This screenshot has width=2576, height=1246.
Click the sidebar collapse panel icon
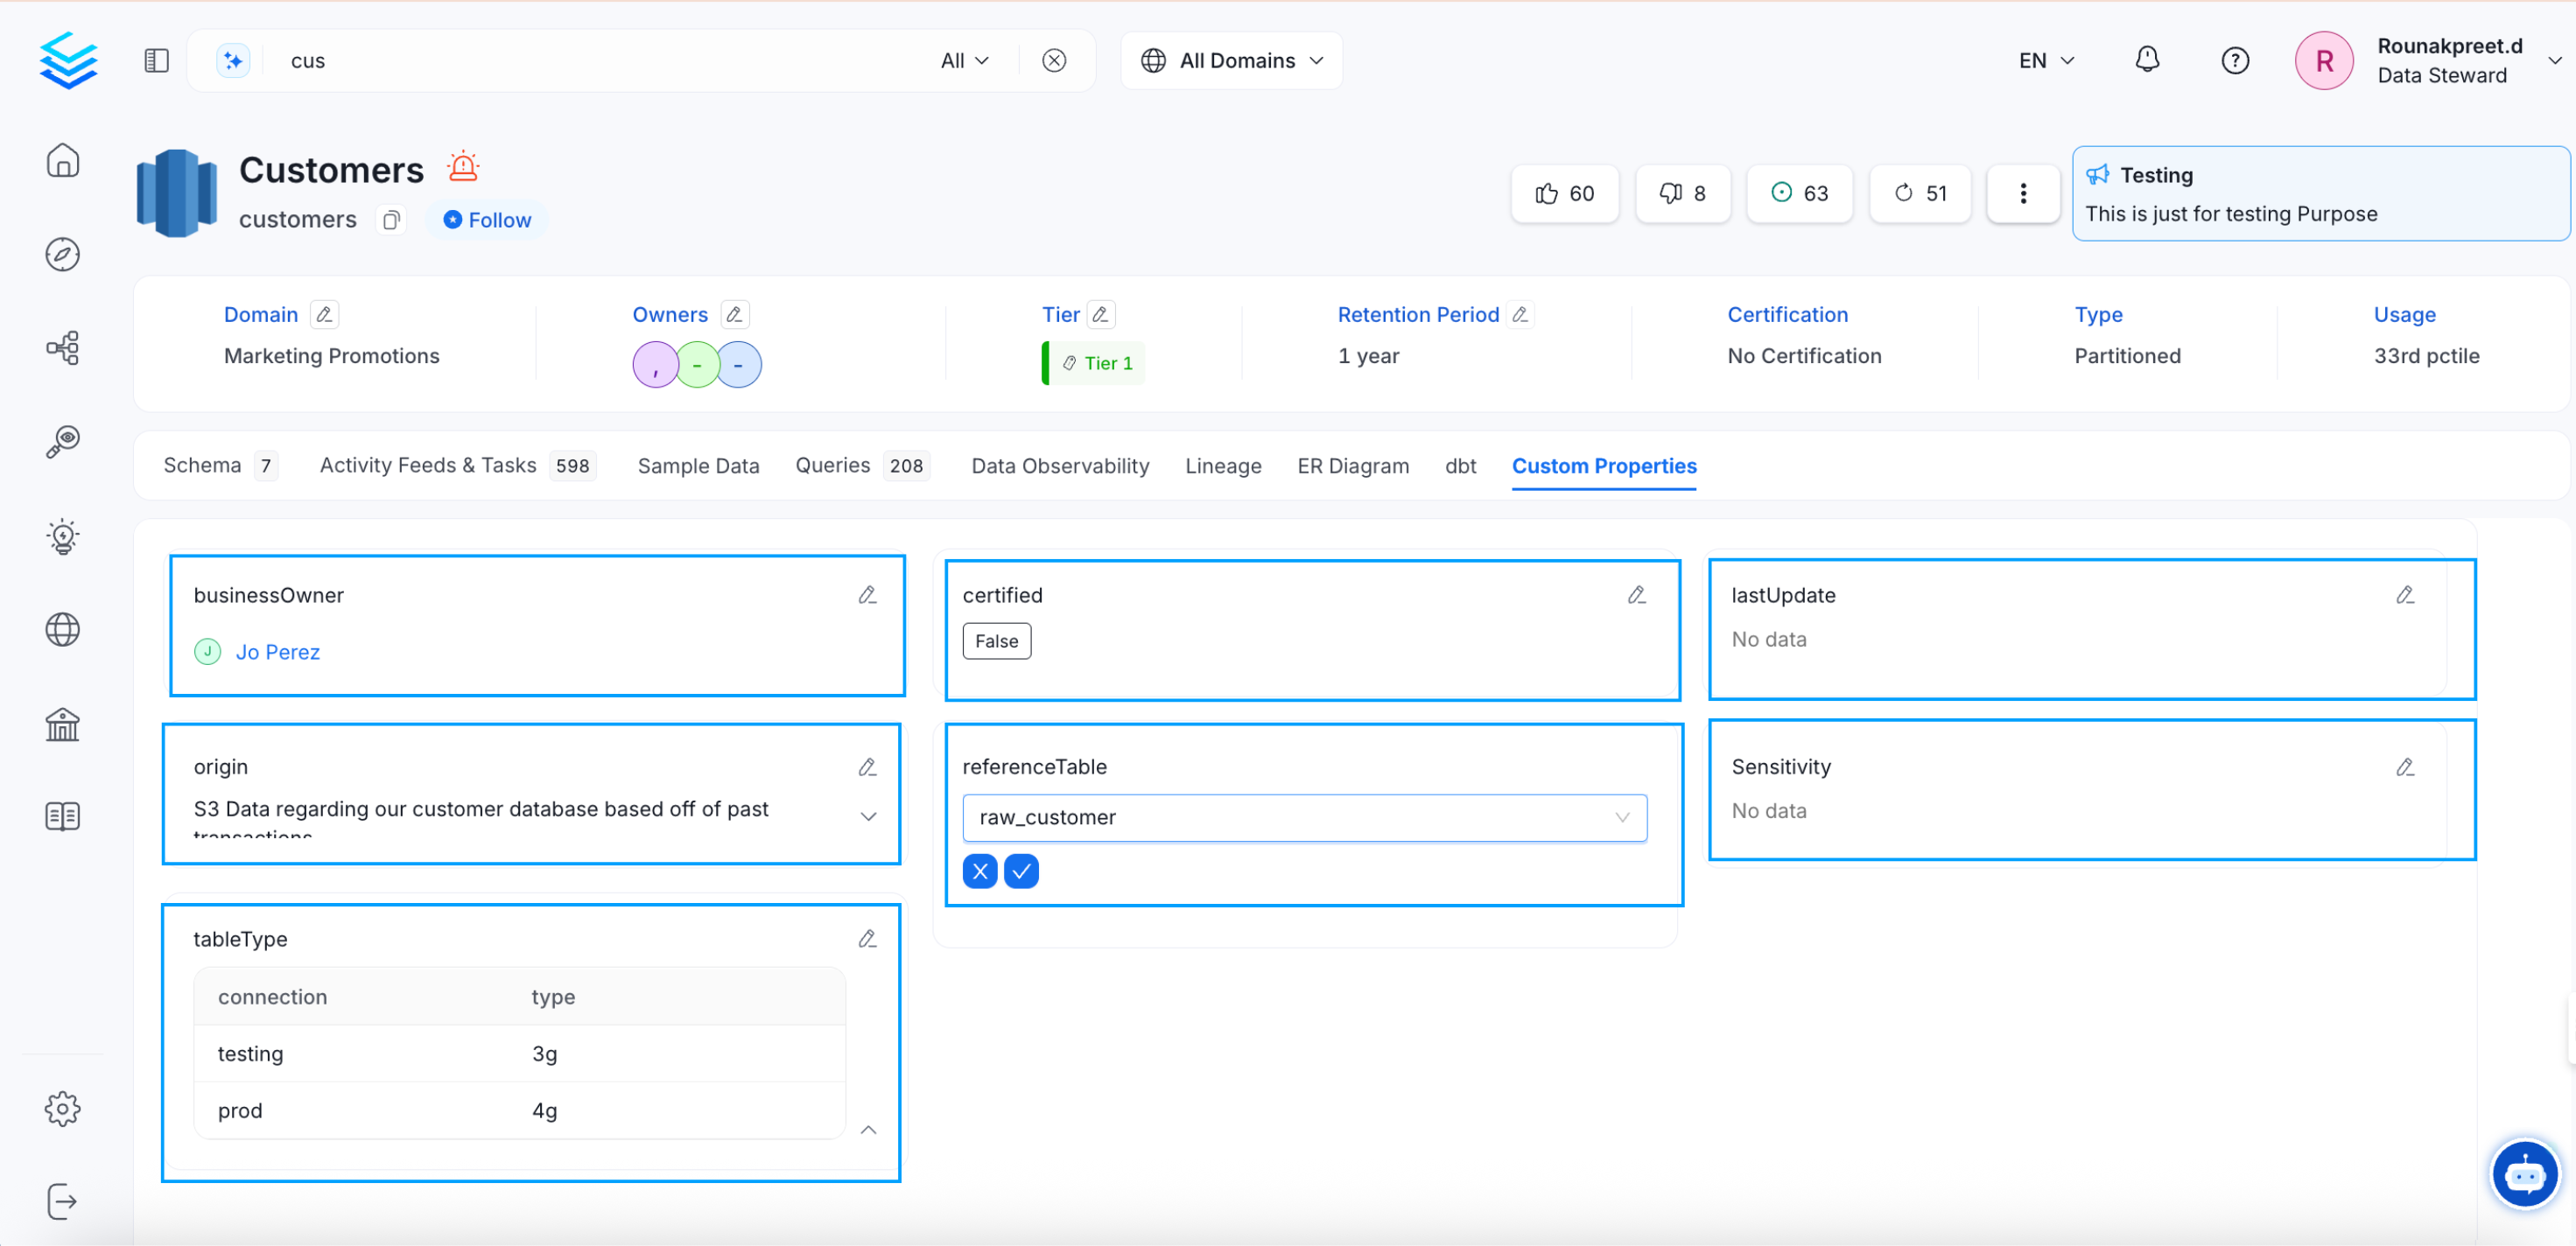[x=156, y=60]
